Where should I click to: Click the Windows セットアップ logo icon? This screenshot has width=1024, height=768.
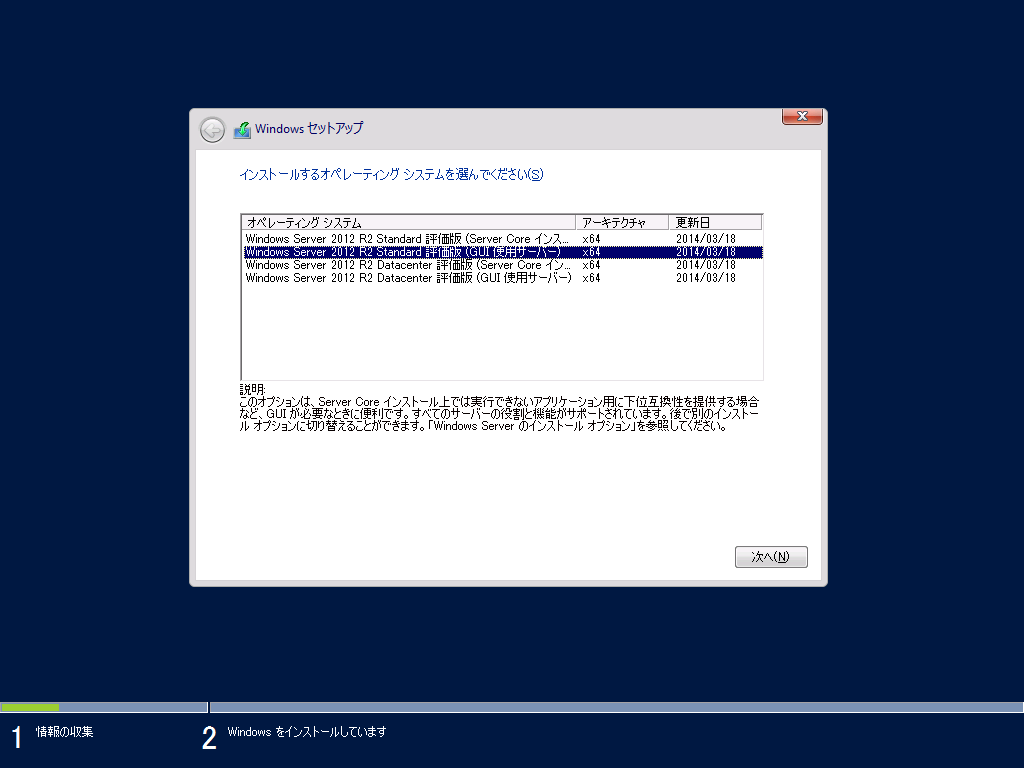[x=242, y=129]
